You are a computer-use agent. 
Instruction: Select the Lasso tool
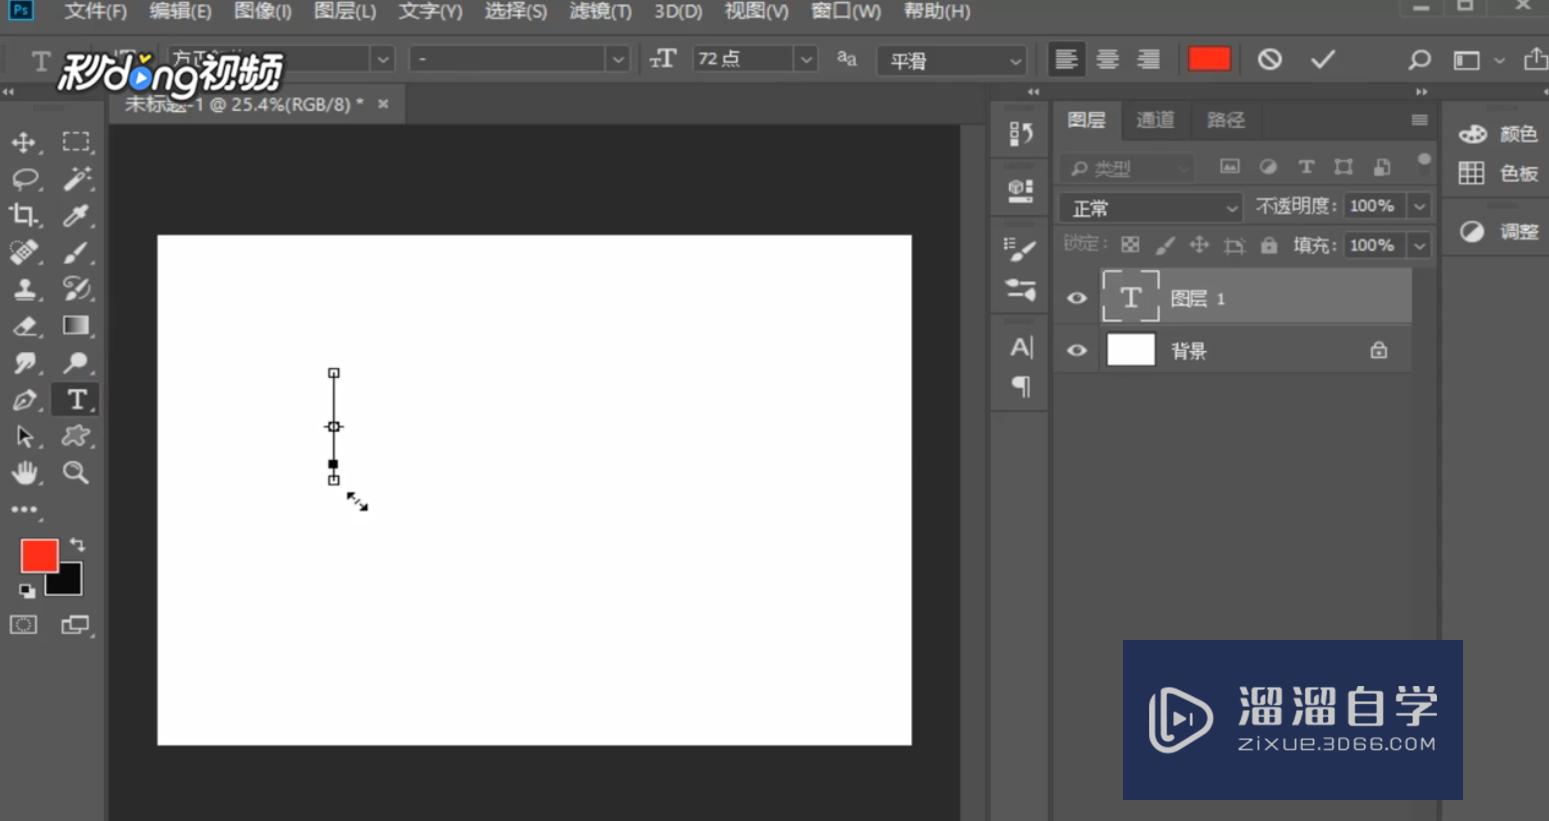pyautogui.click(x=24, y=179)
